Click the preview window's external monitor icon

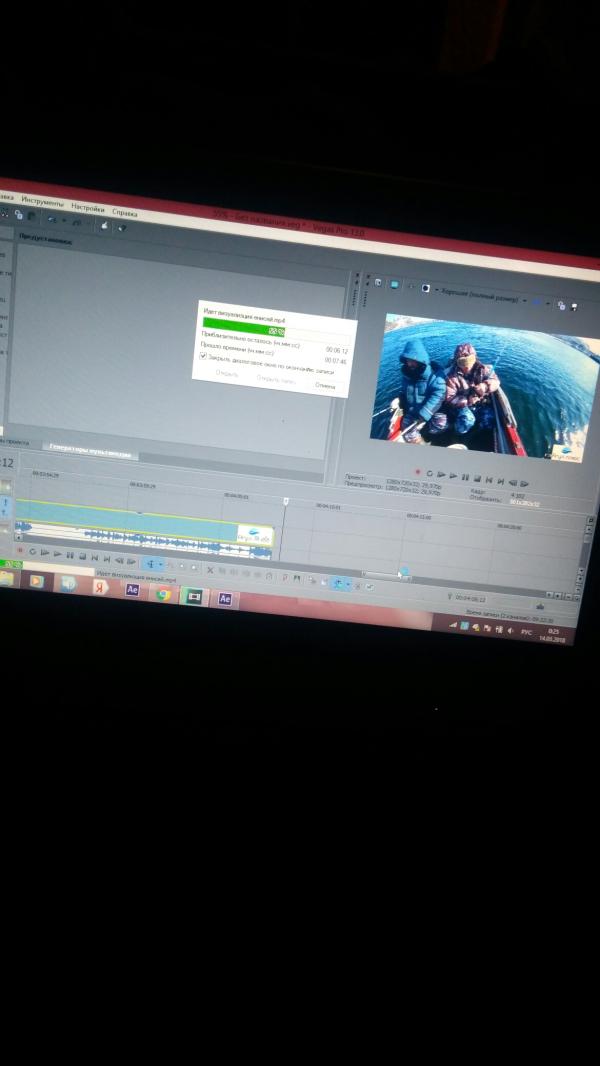[394, 284]
